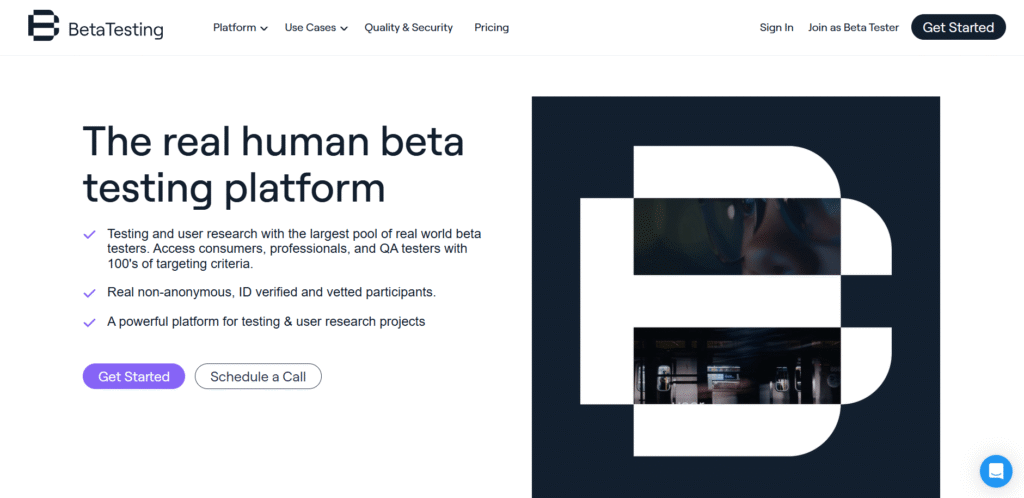Click the eye photo in hero graphic
The height and width of the screenshot is (498, 1024).
click(737, 236)
